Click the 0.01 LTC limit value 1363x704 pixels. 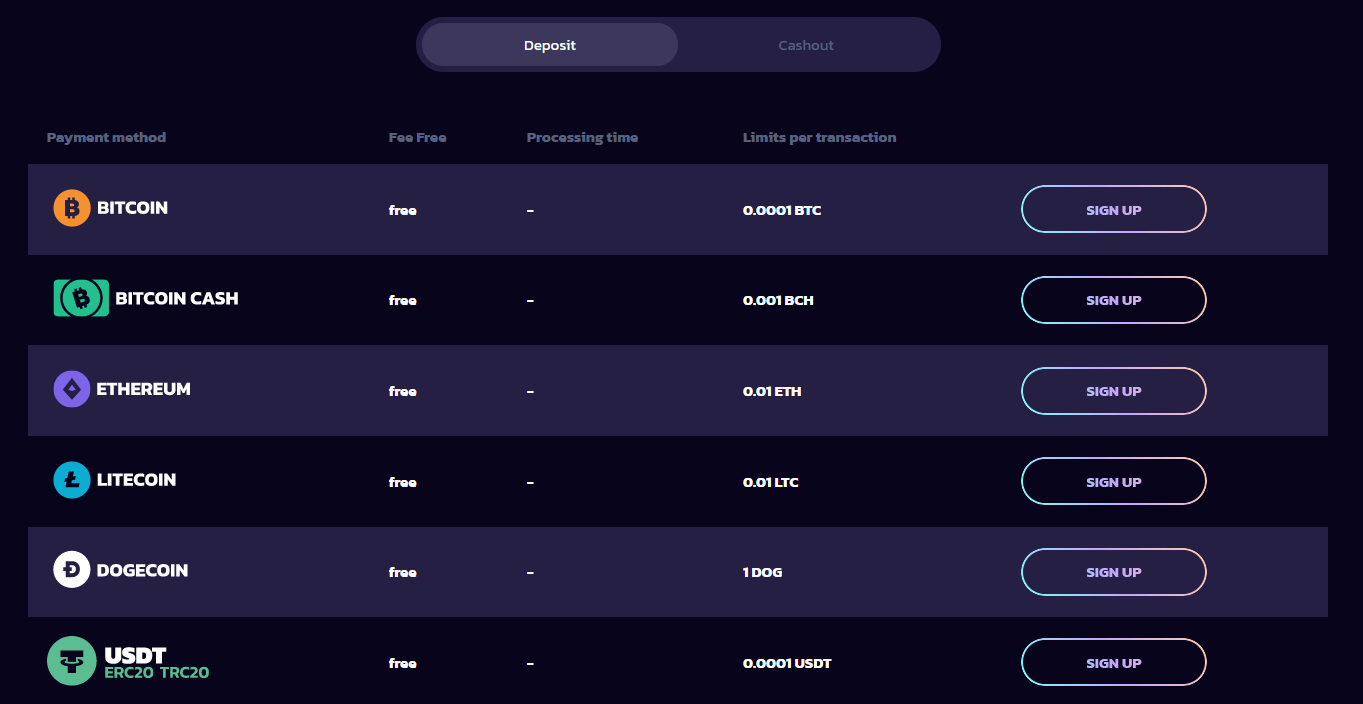tap(770, 482)
